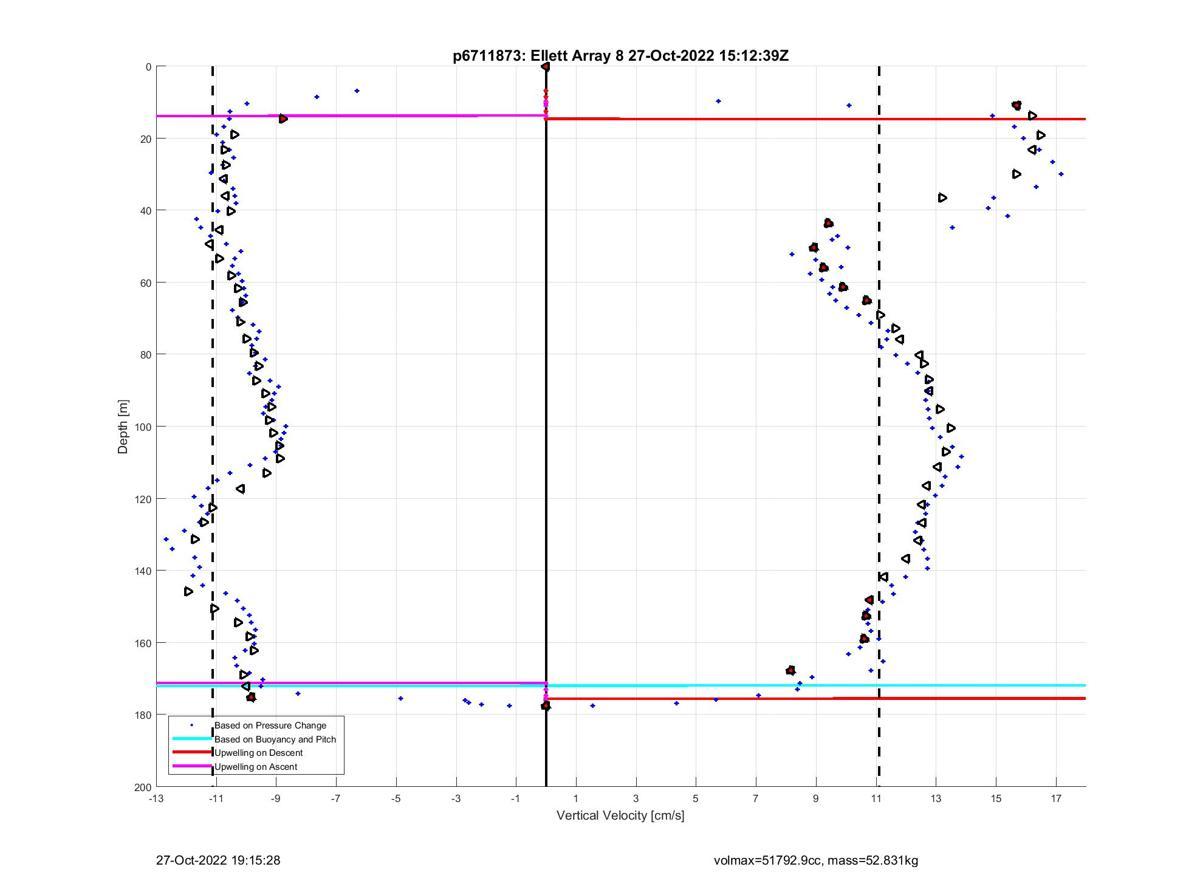
Task: Click the red line sample in the legend
Action: pyautogui.click(x=192, y=753)
